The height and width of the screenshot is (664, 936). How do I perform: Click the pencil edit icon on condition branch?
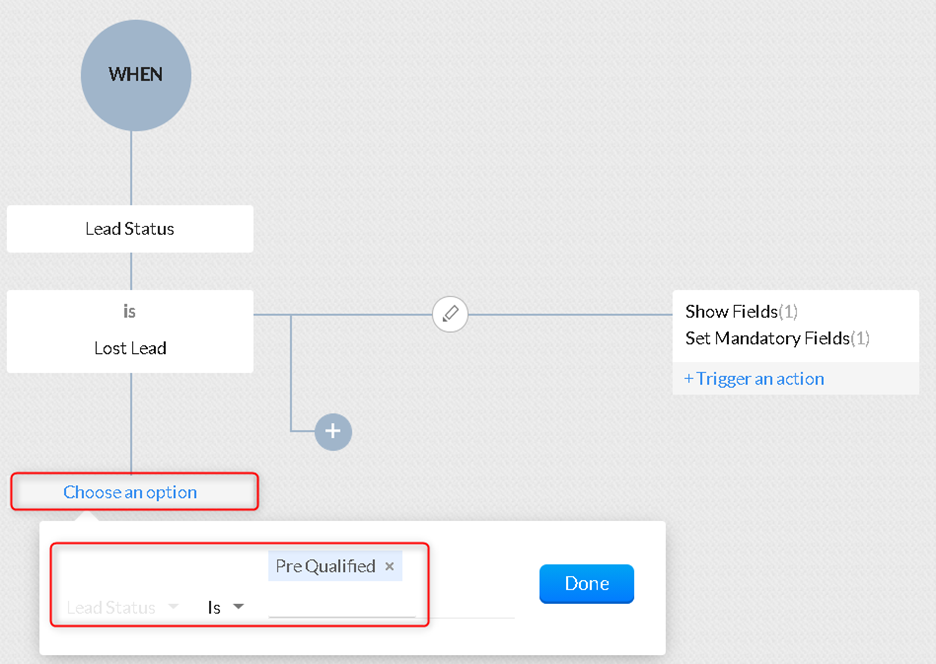(449, 314)
